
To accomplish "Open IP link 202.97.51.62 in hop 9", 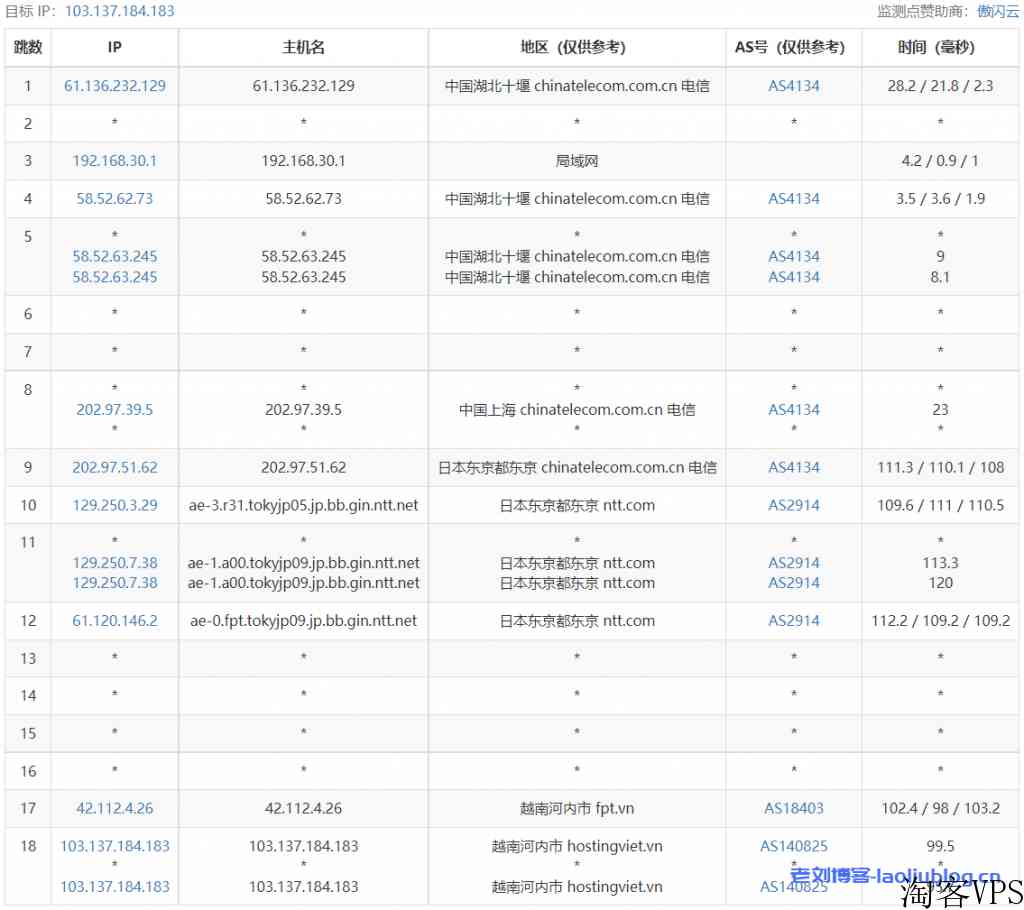I will [115, 467].
